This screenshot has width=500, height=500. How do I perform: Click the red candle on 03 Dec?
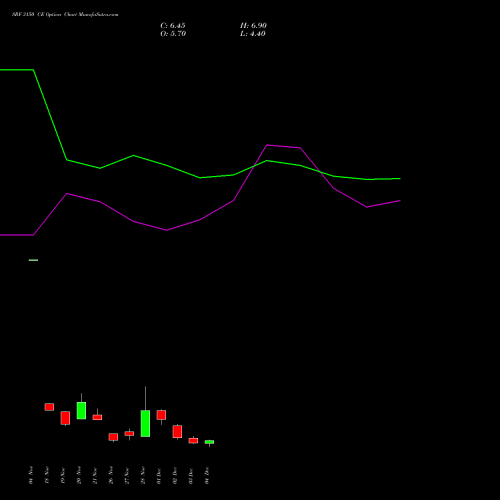pos(193,440)
